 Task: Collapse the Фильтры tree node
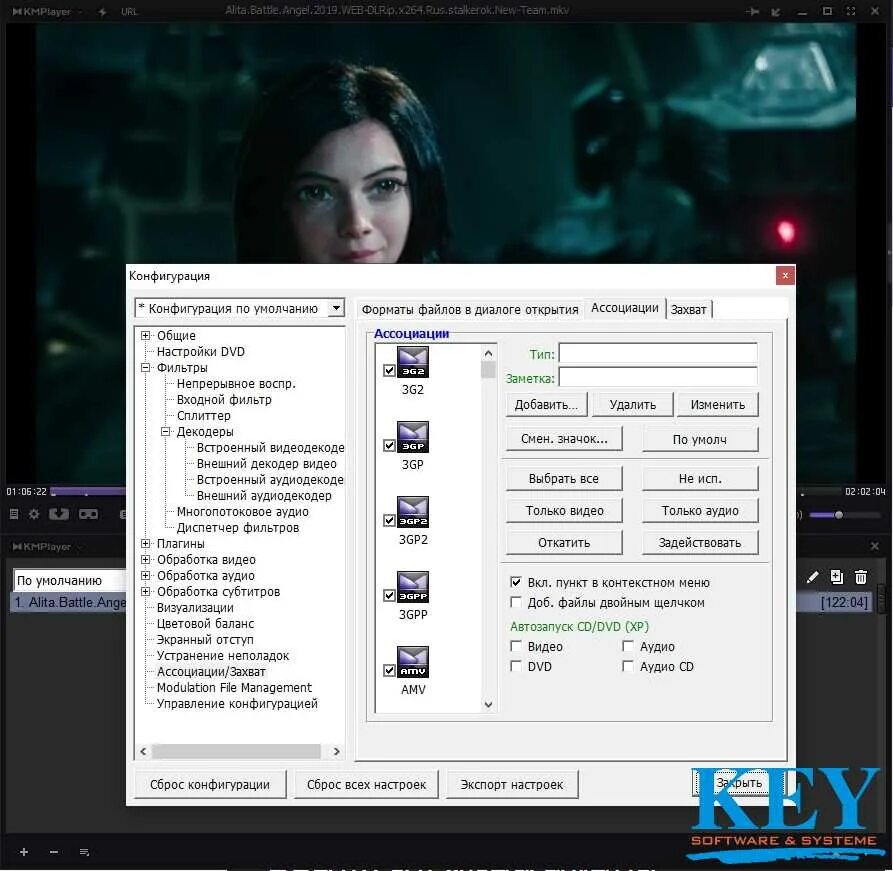(x=146, y=368)
